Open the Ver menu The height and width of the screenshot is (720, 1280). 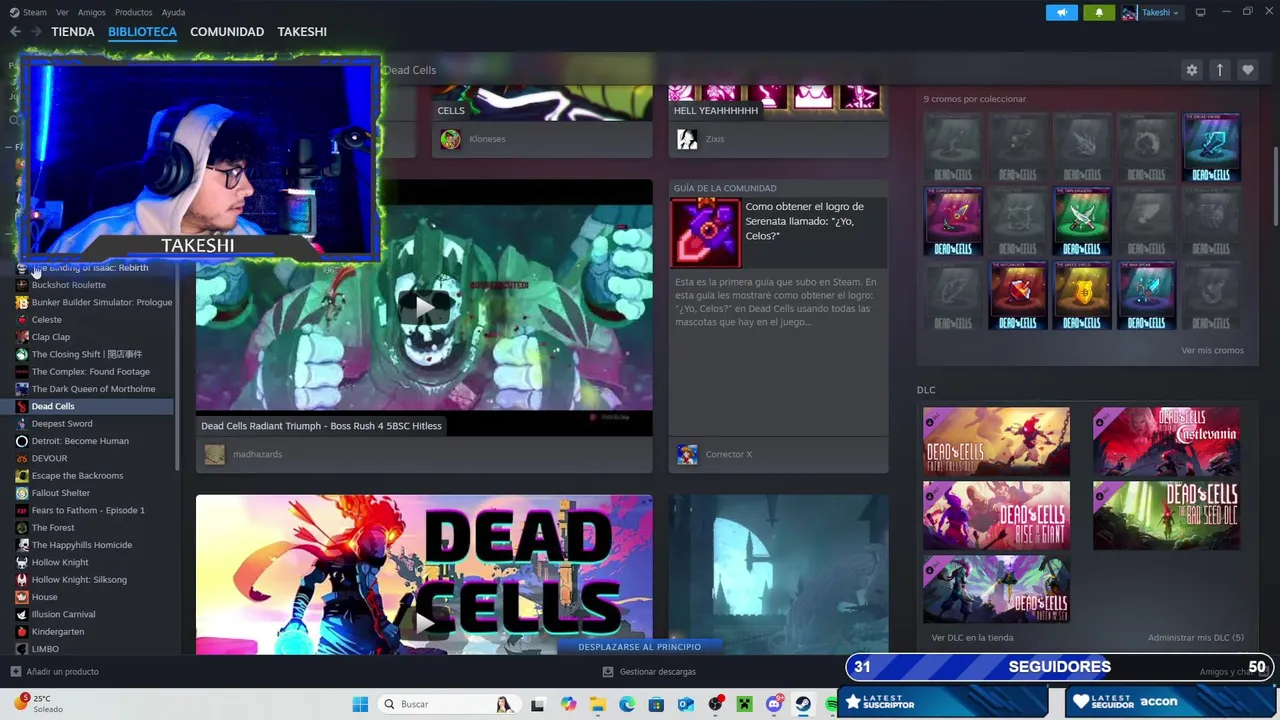click(x=62, y=12)
